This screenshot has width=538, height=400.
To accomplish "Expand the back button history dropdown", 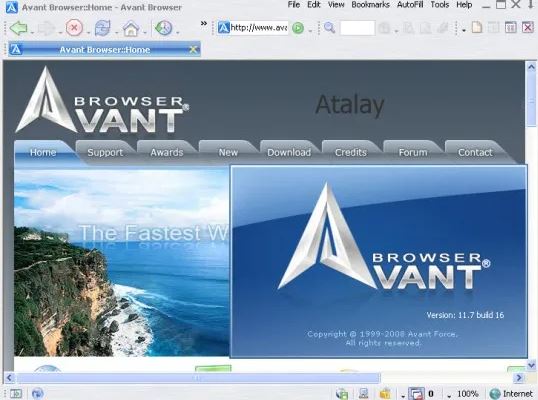I will (32, 32).
